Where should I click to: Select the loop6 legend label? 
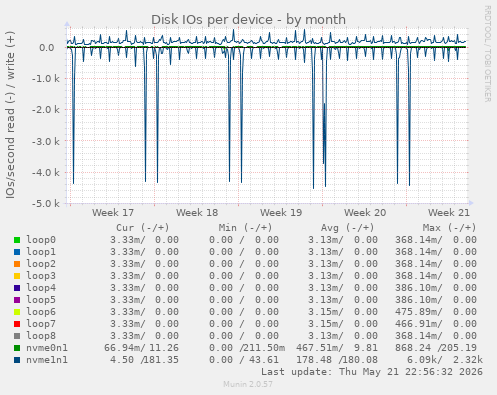(41, 312)
